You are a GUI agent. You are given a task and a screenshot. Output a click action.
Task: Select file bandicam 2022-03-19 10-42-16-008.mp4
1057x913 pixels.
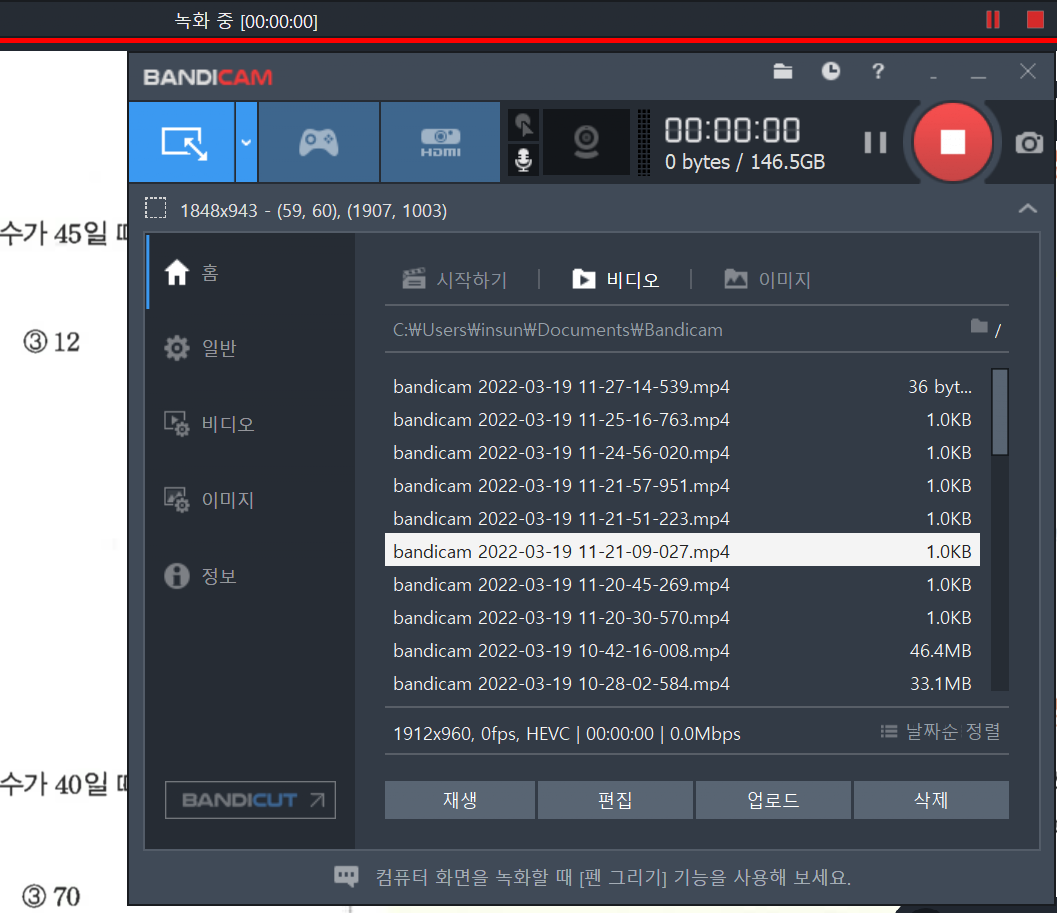pyautogui.click(x=682, y=650)
